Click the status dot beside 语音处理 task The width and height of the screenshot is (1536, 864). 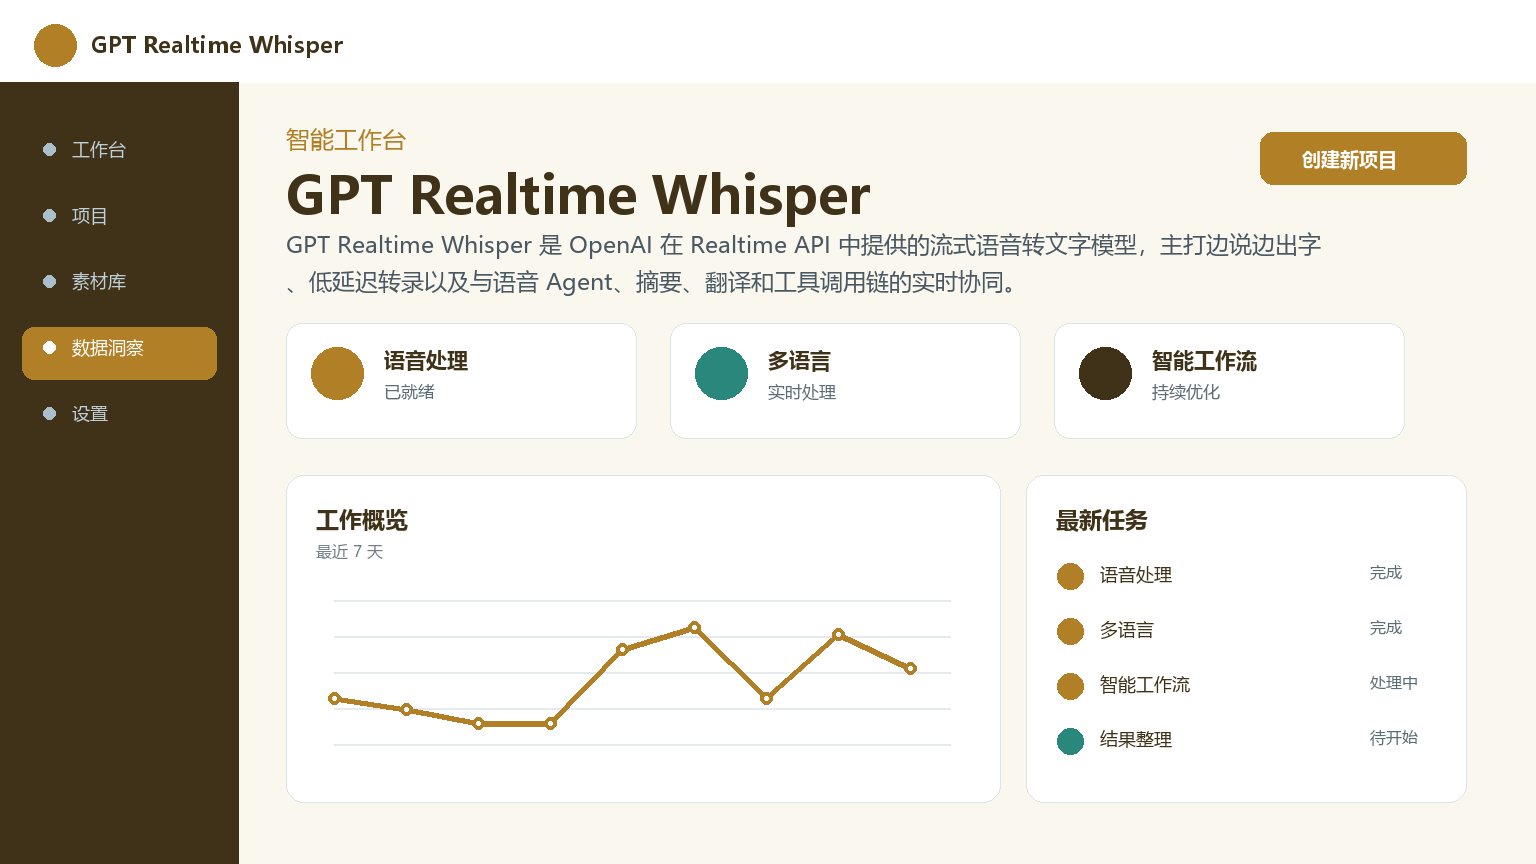pos(1070,576)
